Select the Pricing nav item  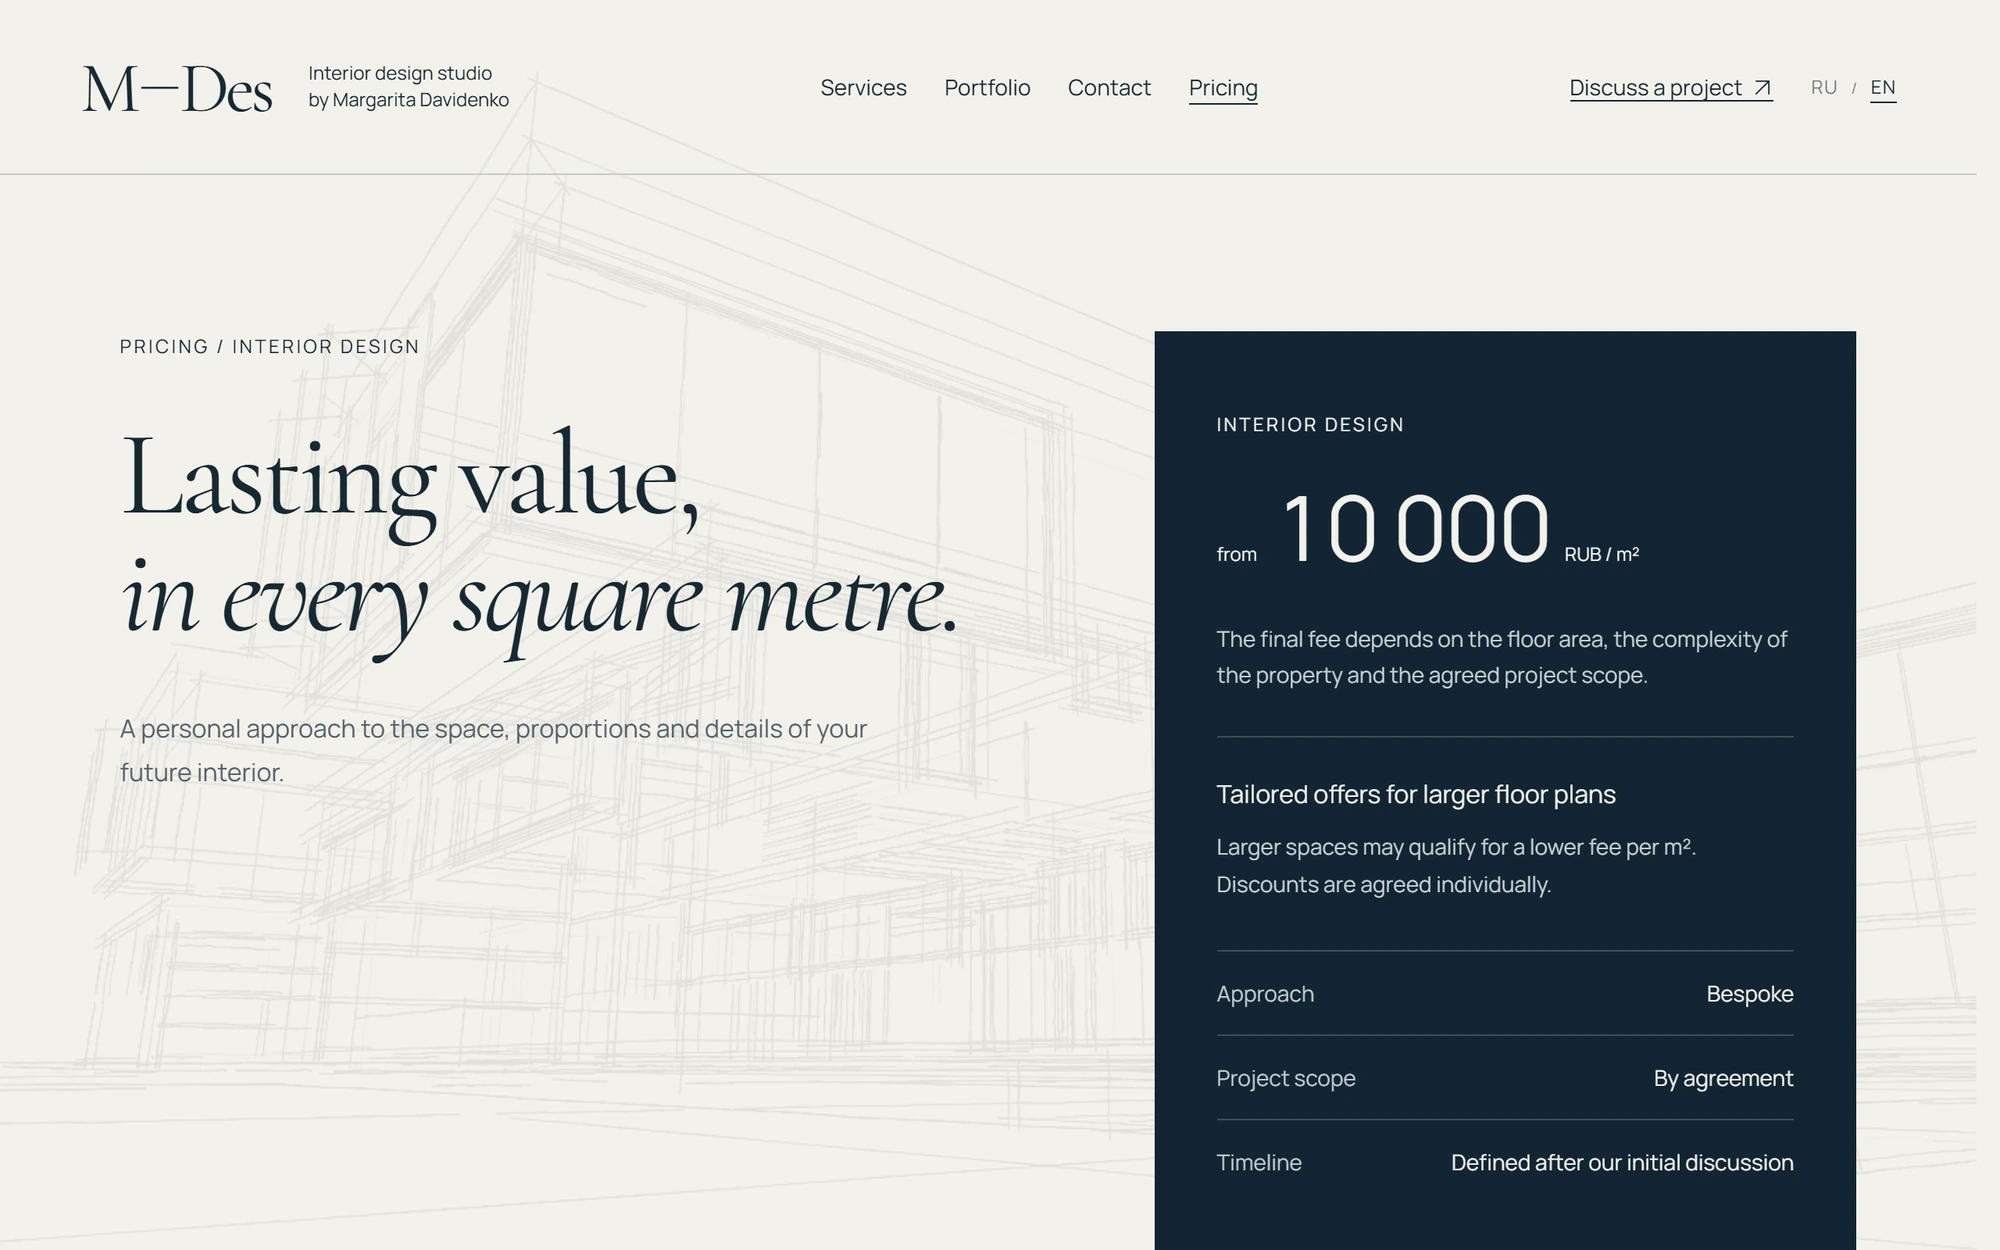coord(1223,88)
